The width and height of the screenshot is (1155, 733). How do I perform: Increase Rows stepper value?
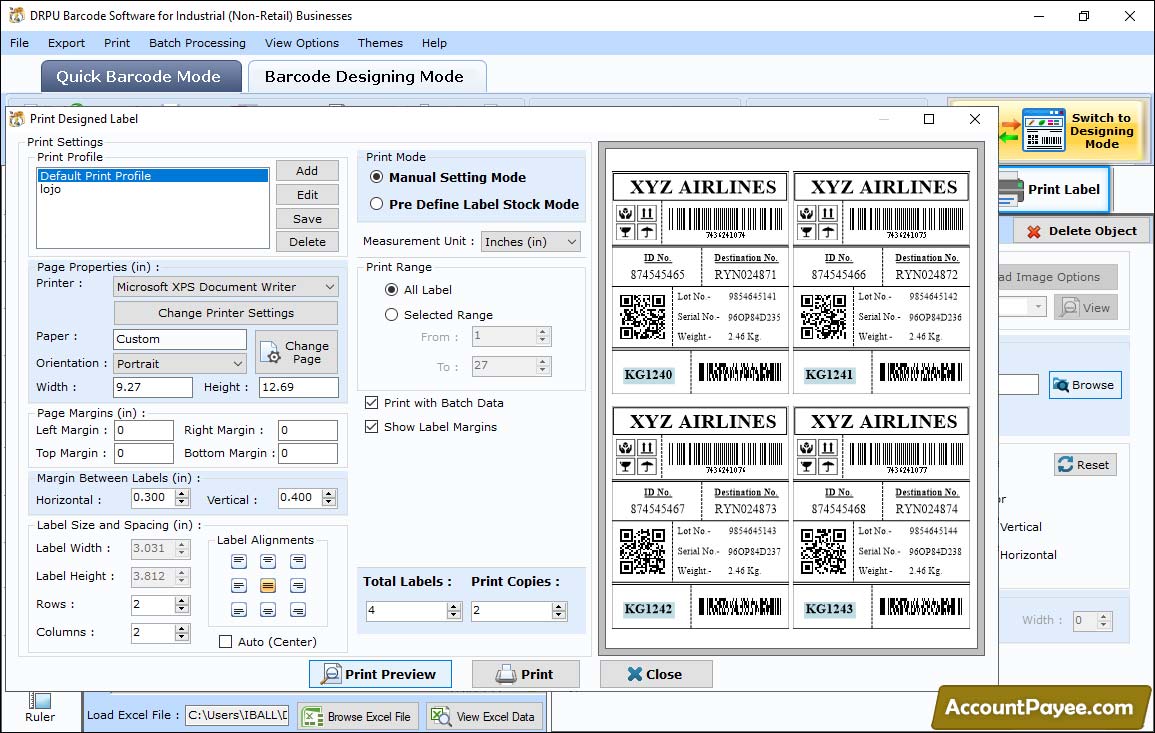pyautogui.click(x=181, y=601)
